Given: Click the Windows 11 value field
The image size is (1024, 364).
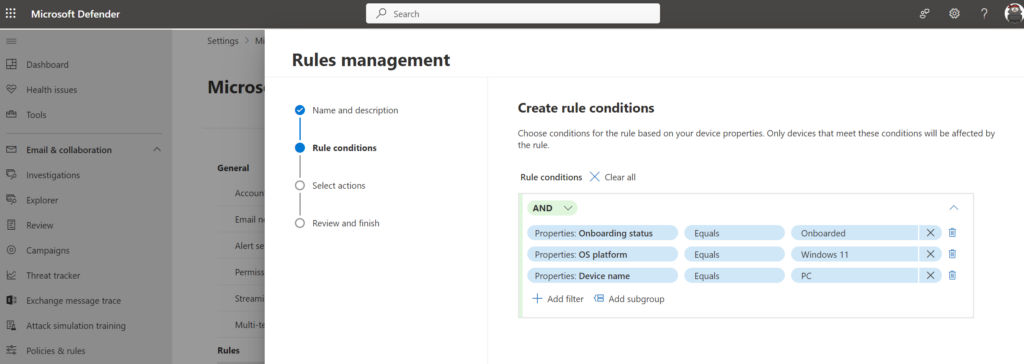Looking at the screenshot, I should (854, 254).
